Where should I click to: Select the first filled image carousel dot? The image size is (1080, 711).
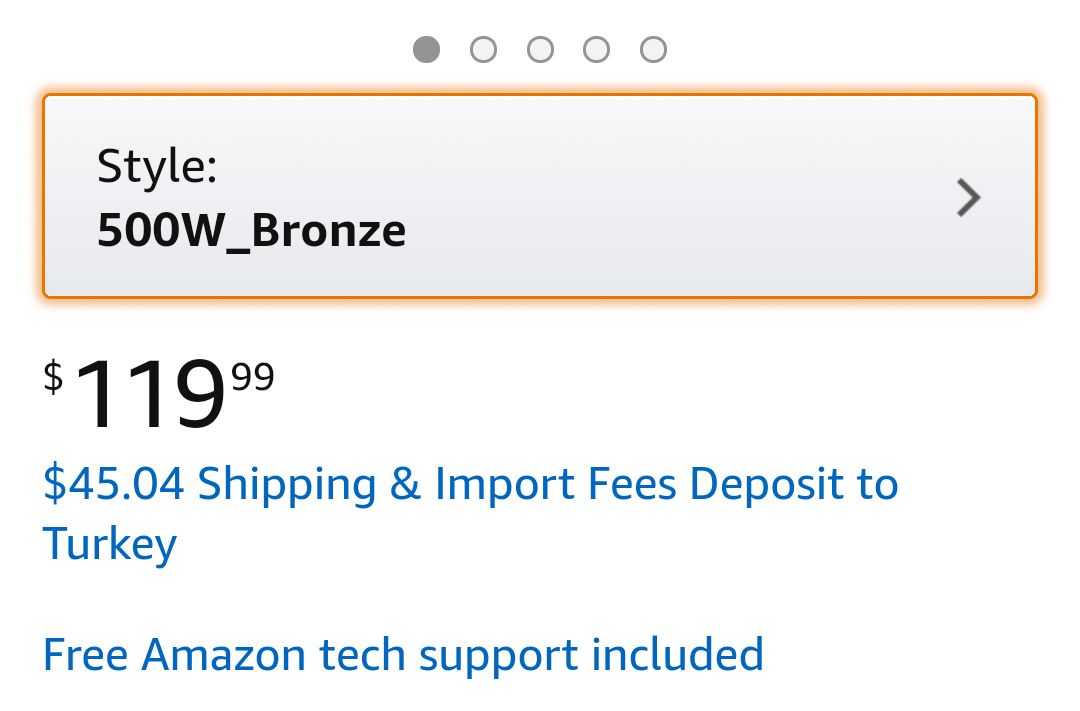click(x=427, y=49)
